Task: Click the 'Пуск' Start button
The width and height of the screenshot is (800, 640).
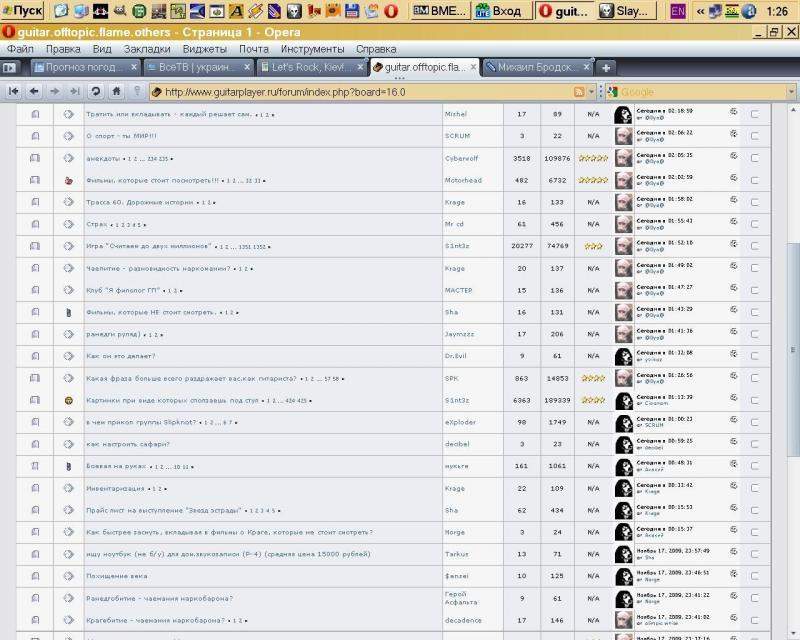Action: 23,10
